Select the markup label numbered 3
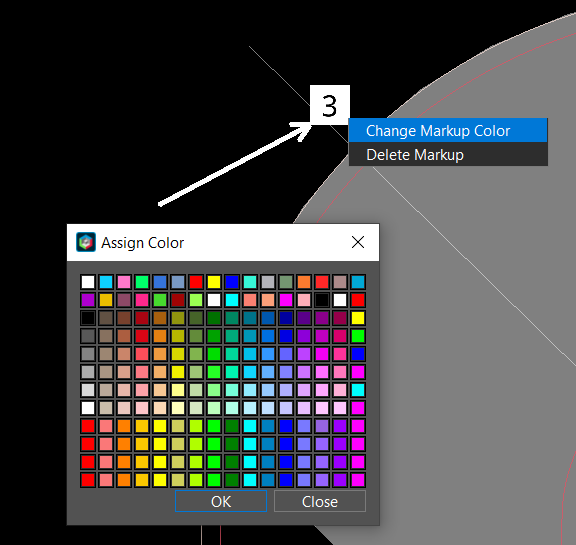 coord(330,105)
